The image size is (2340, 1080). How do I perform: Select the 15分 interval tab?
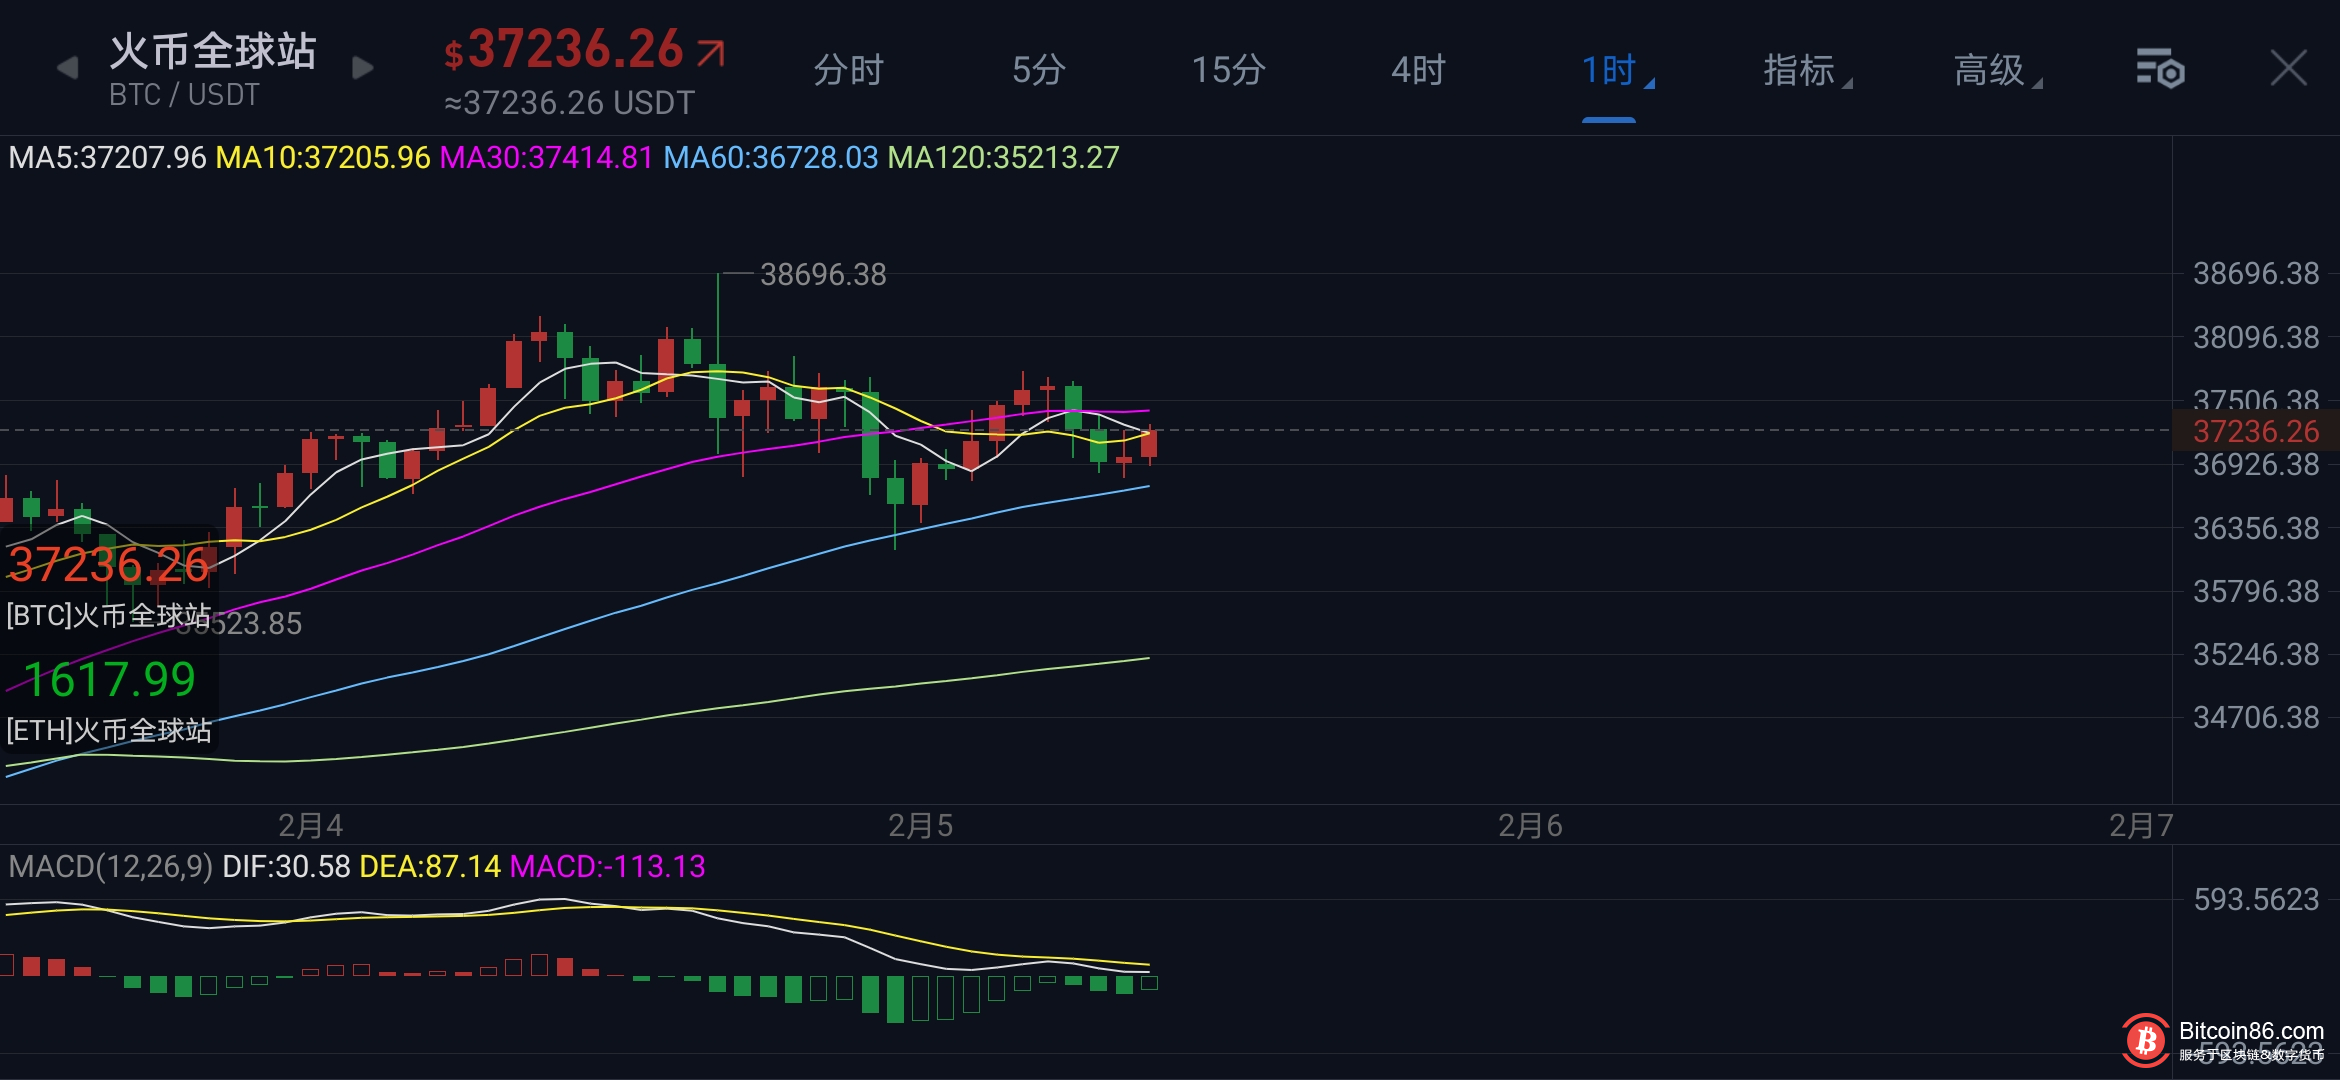(1228, 70)
